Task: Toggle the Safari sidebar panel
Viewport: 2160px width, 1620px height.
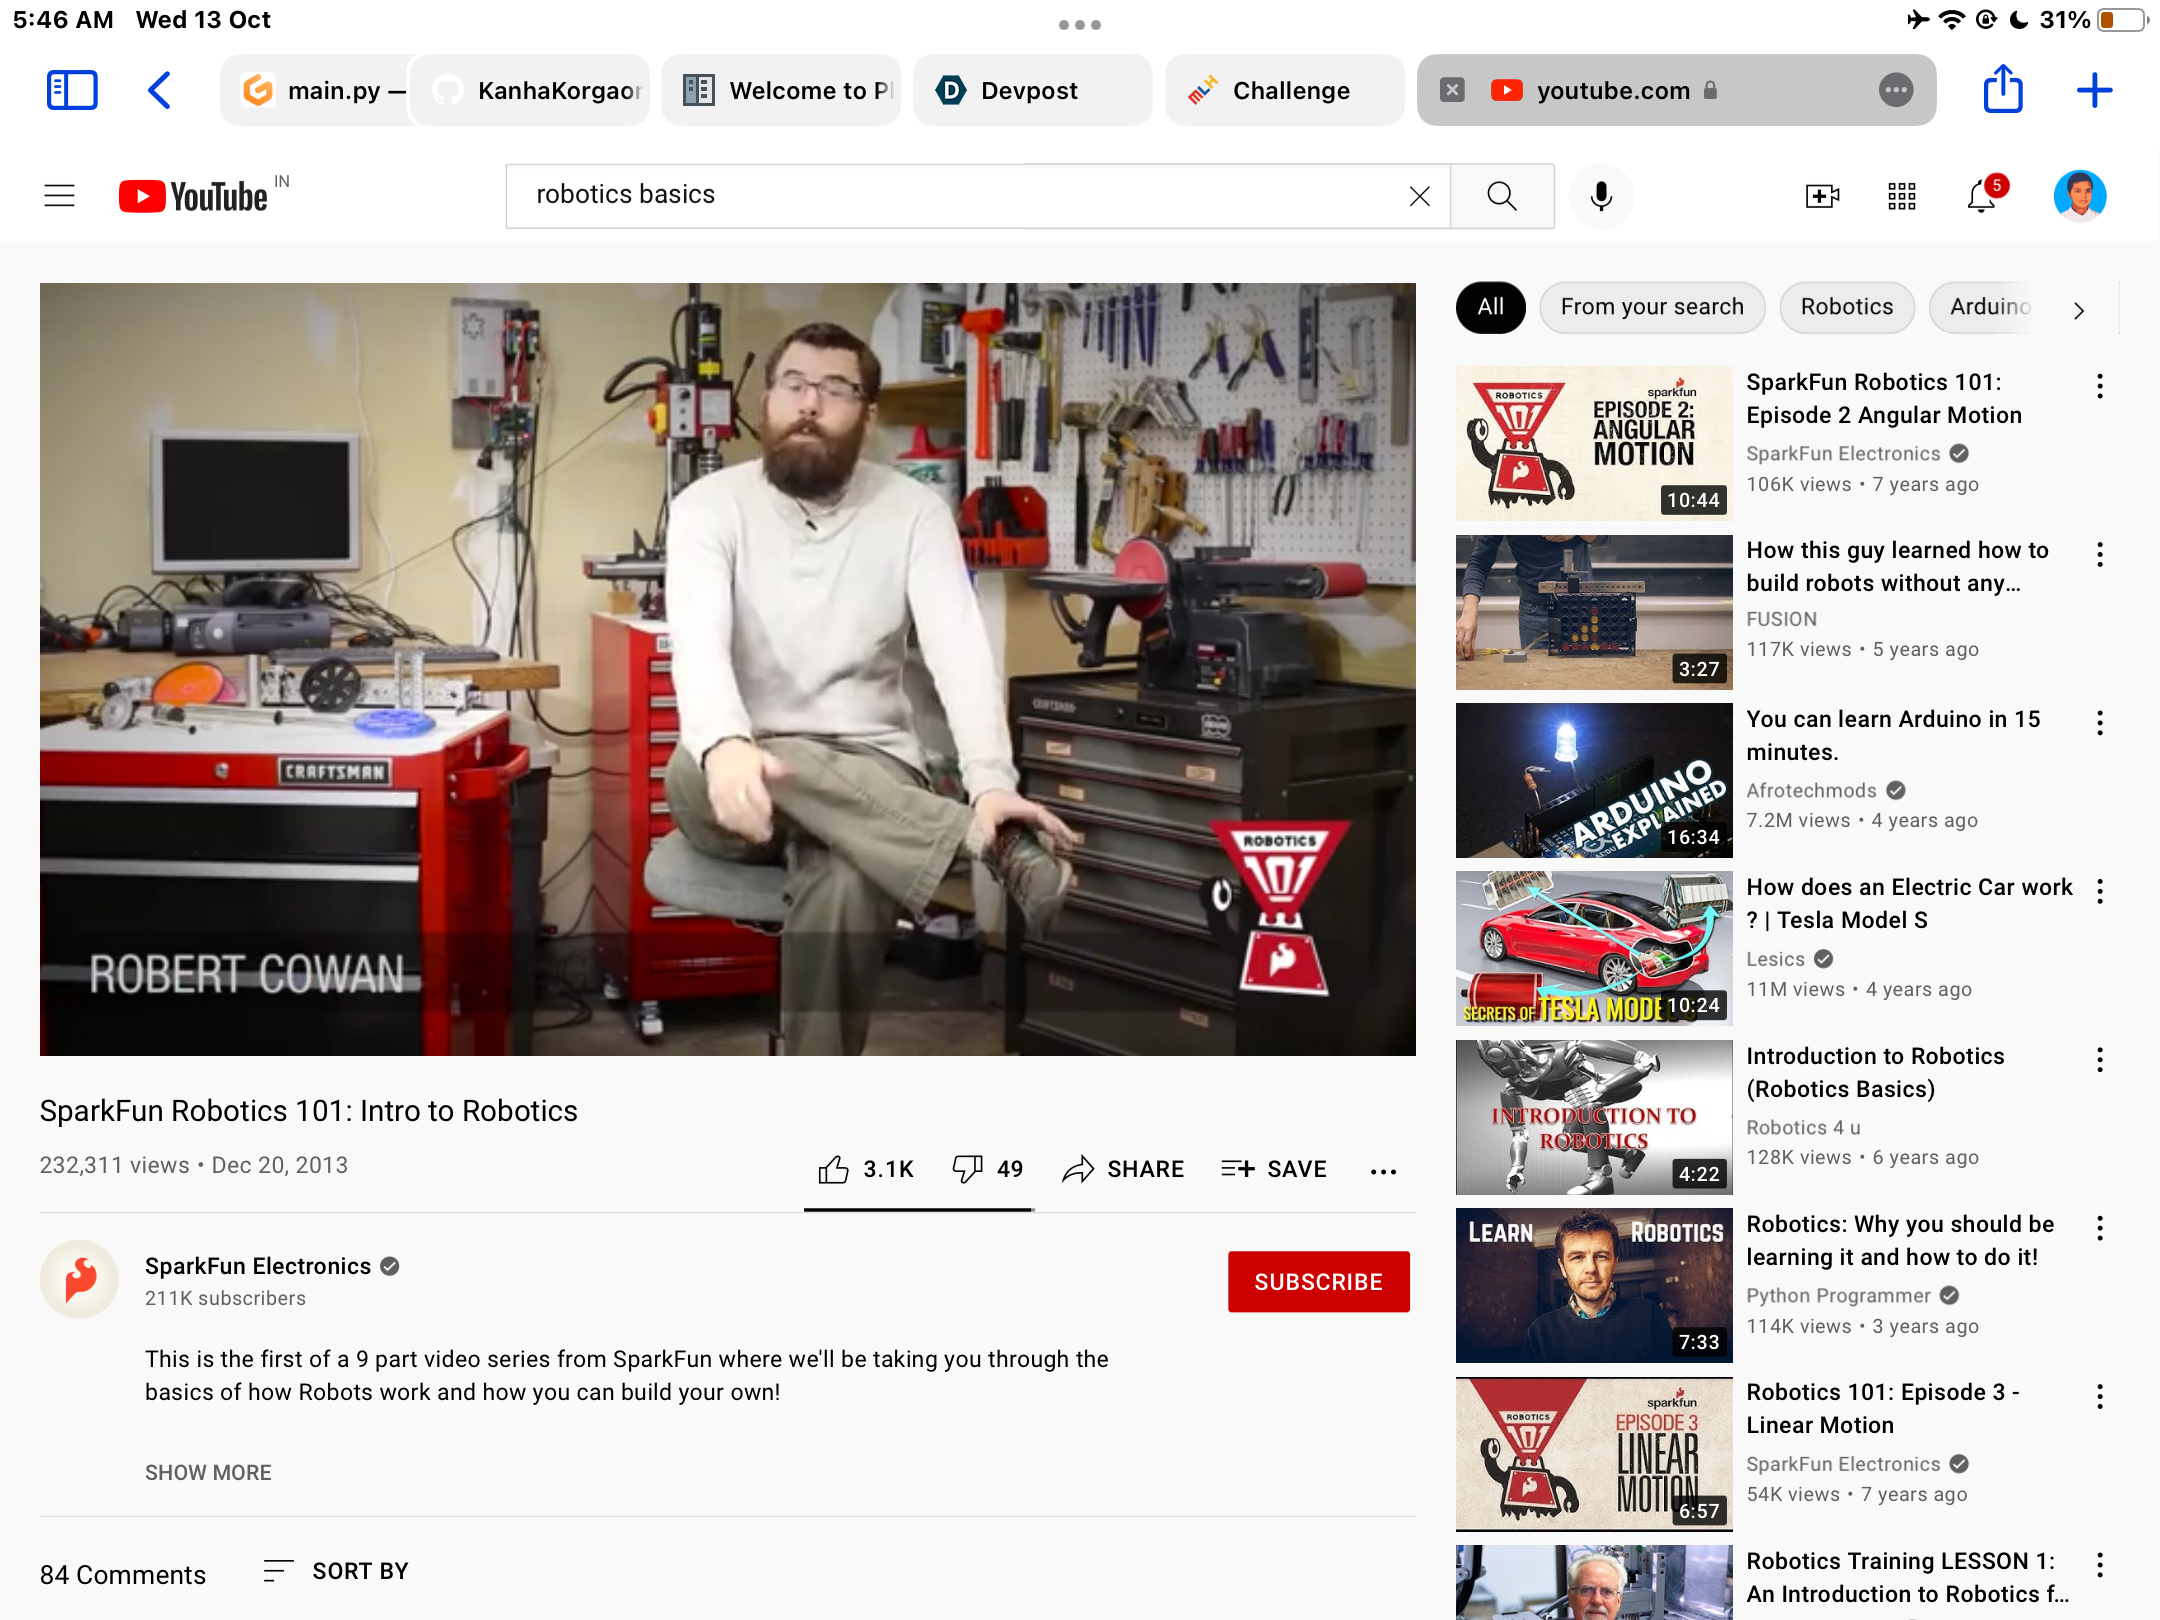Action: point(72,90)
